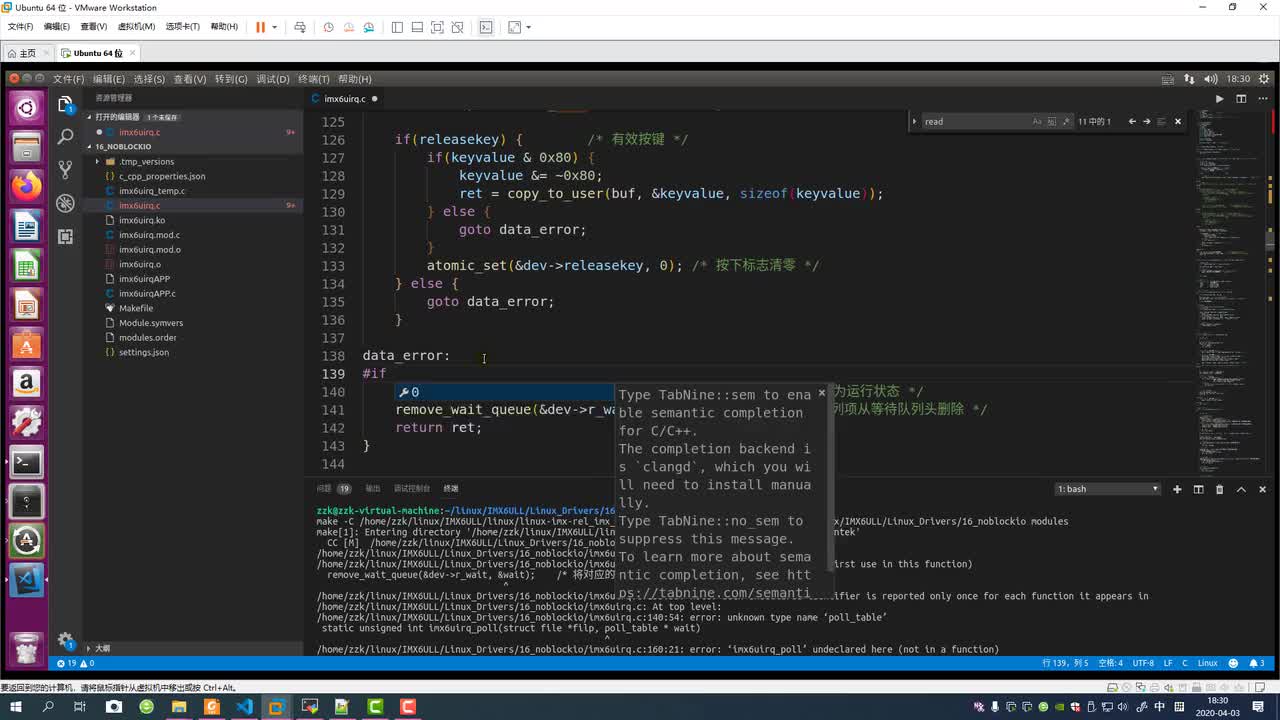Toggle Find in Selection option
Image resolution: width=1280 pixels, height=720 pixels.
(x=1161, y=121)
